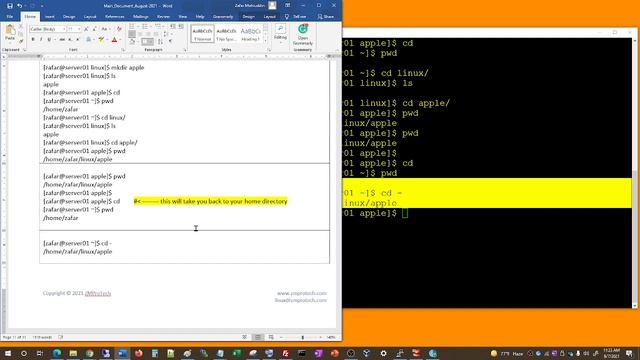The height and width of the screenshot is (360, 640).
Task: Increase font size with Grow Font icon
Action: pos(86,29)
